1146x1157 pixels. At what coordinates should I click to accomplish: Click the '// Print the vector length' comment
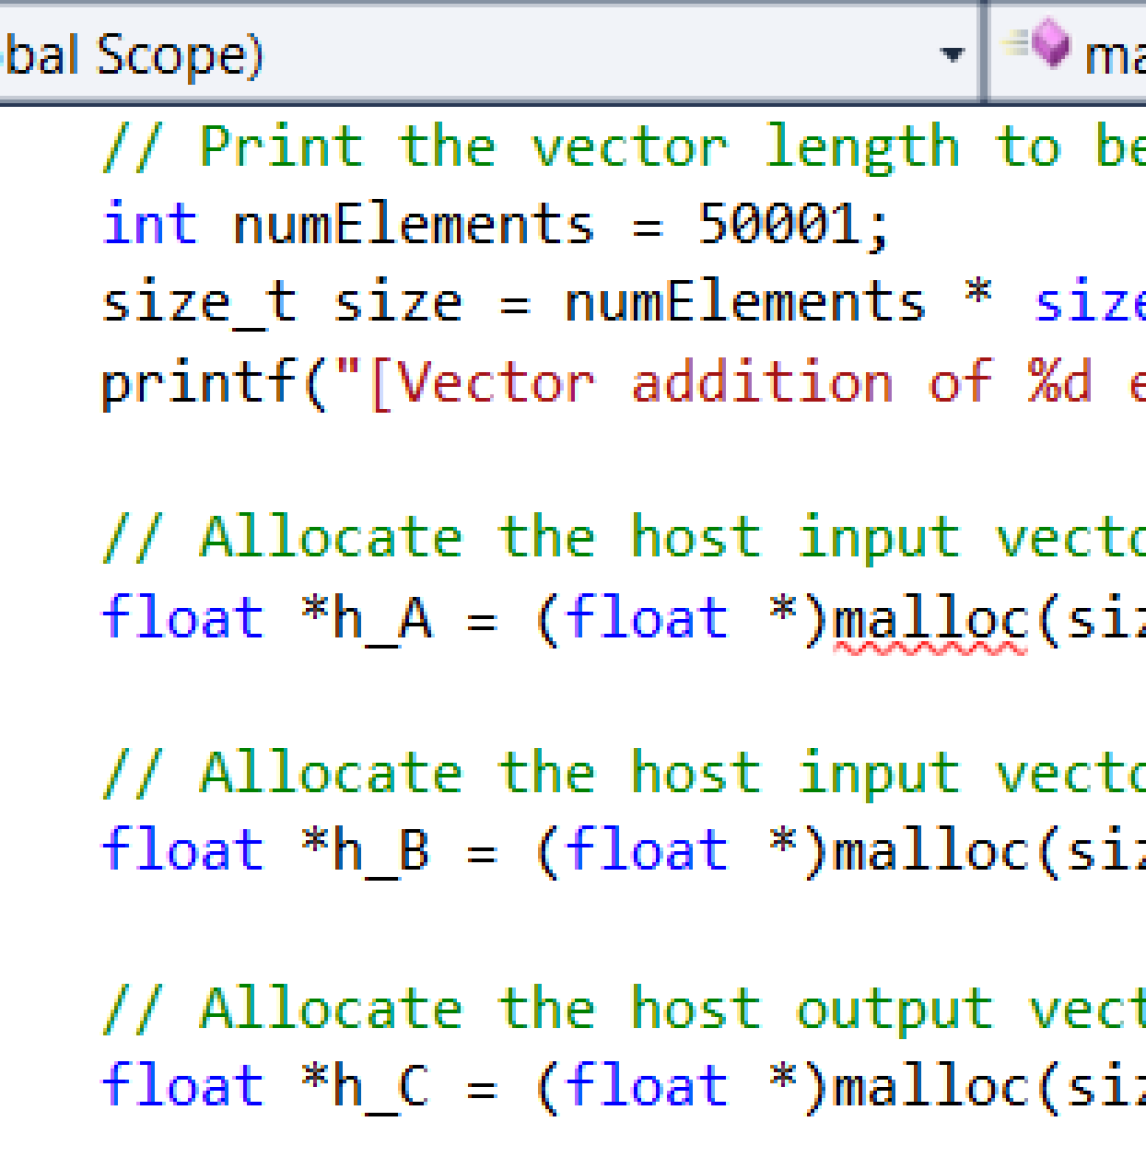(x=530, y=148)
